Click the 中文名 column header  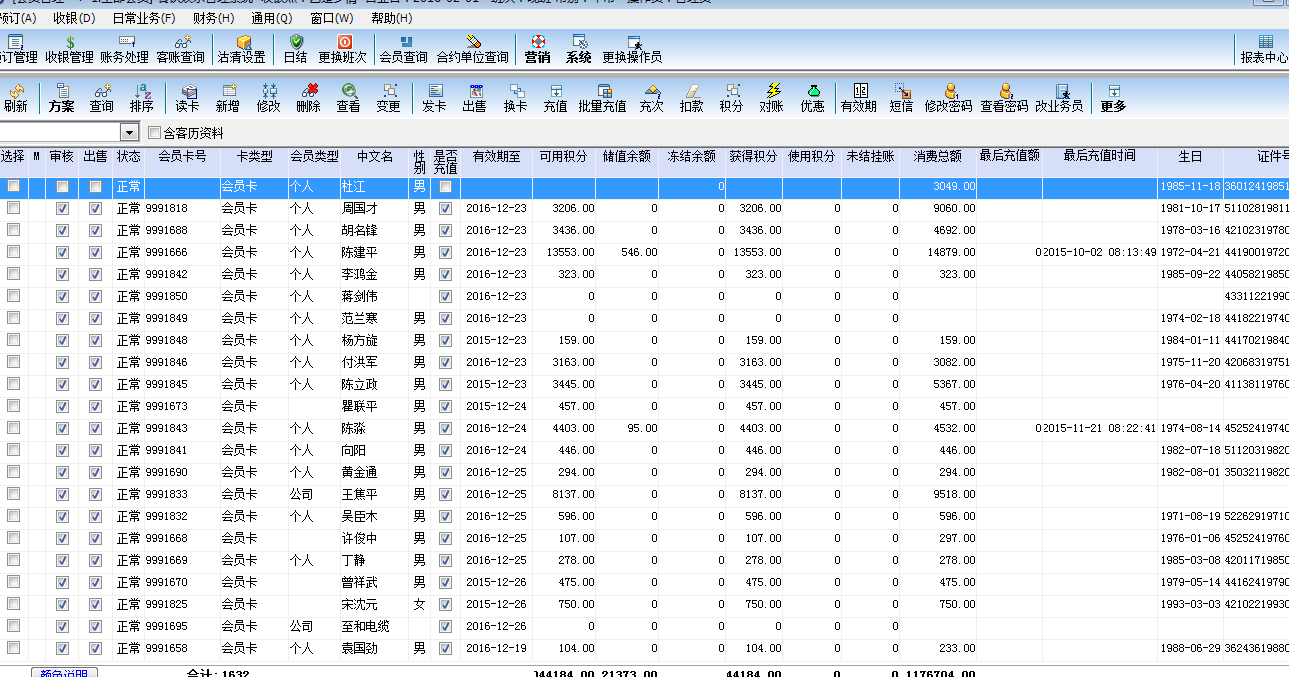coord(374,156)
